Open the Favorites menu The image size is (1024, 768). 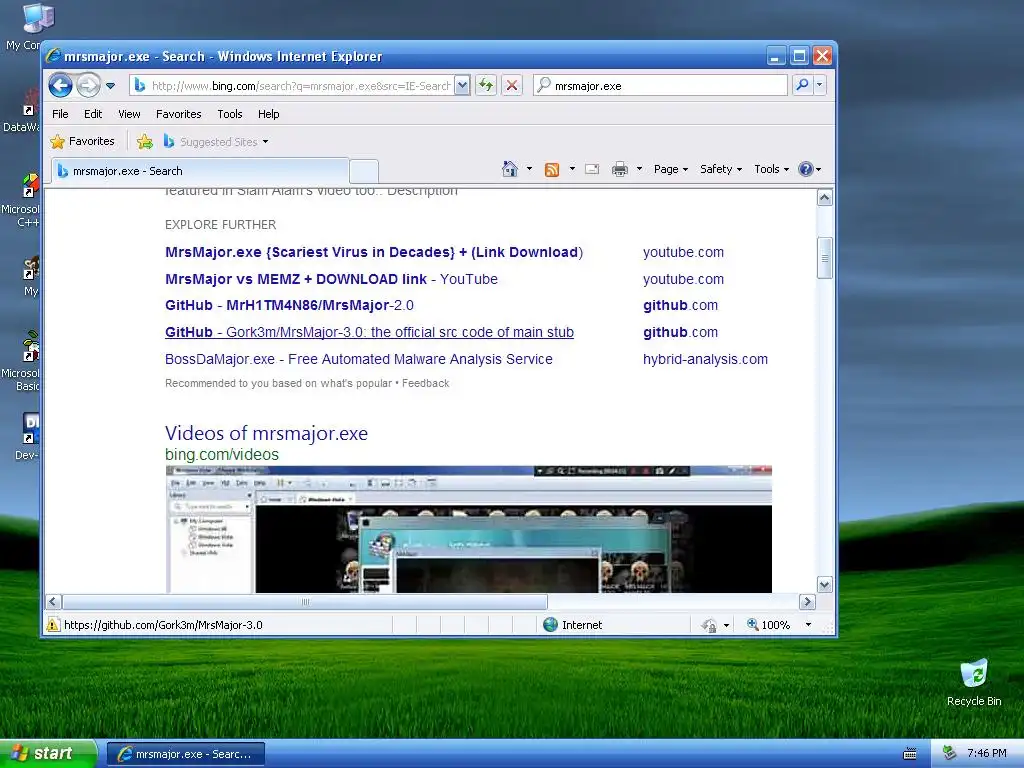pos(178,114)
